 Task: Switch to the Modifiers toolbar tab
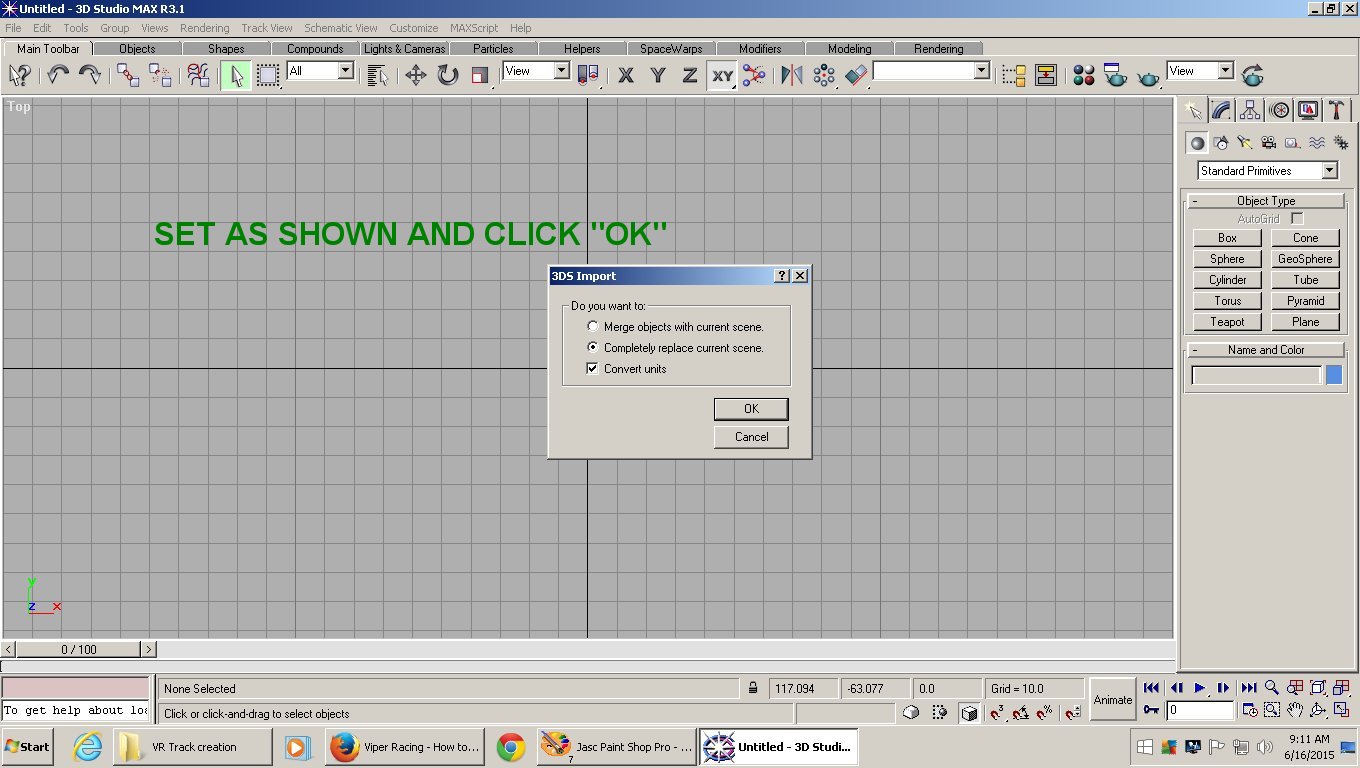760,48
